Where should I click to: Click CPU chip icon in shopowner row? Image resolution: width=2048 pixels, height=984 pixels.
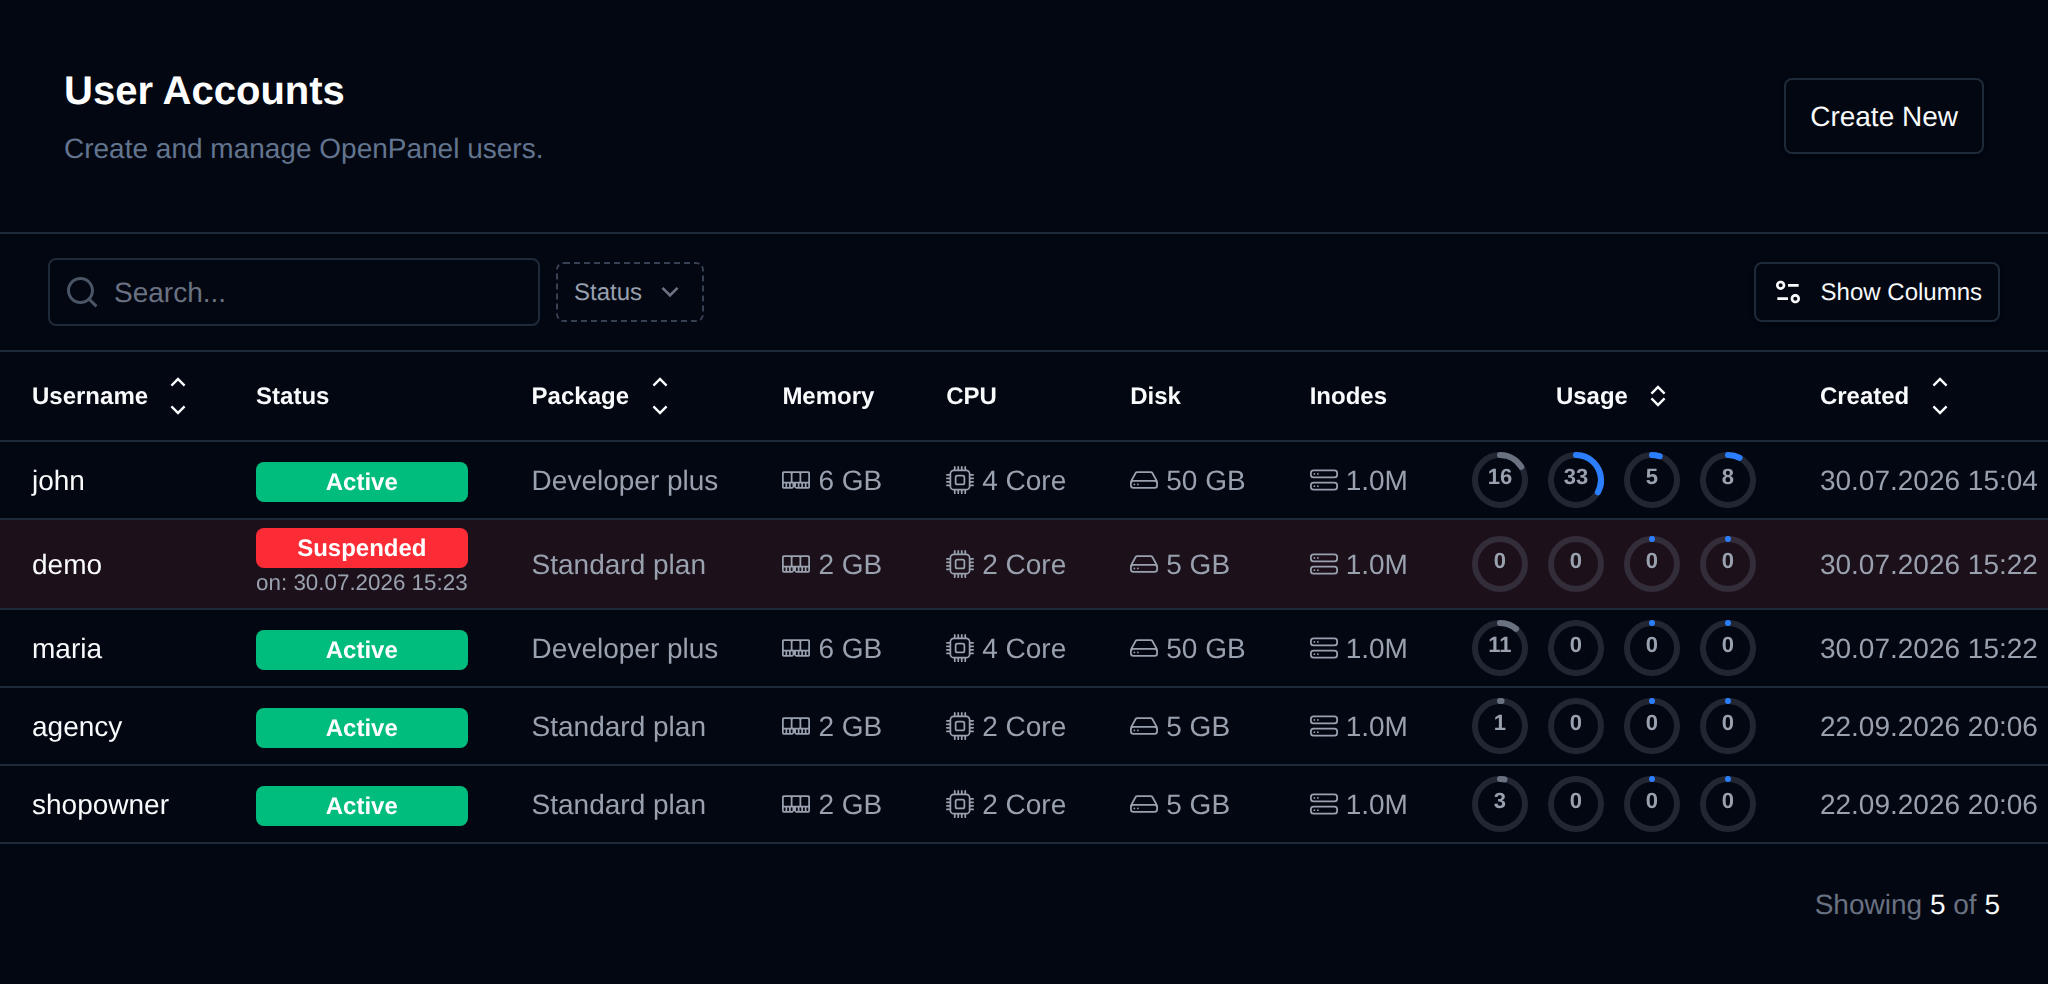(960, 805)
